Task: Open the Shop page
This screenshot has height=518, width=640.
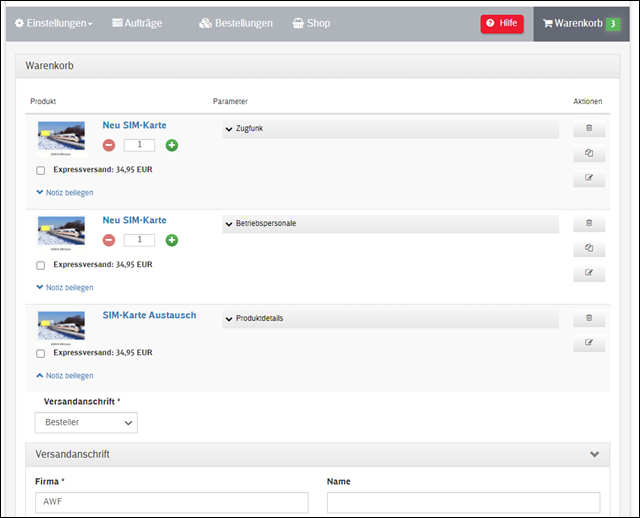Action: point(311,23)
